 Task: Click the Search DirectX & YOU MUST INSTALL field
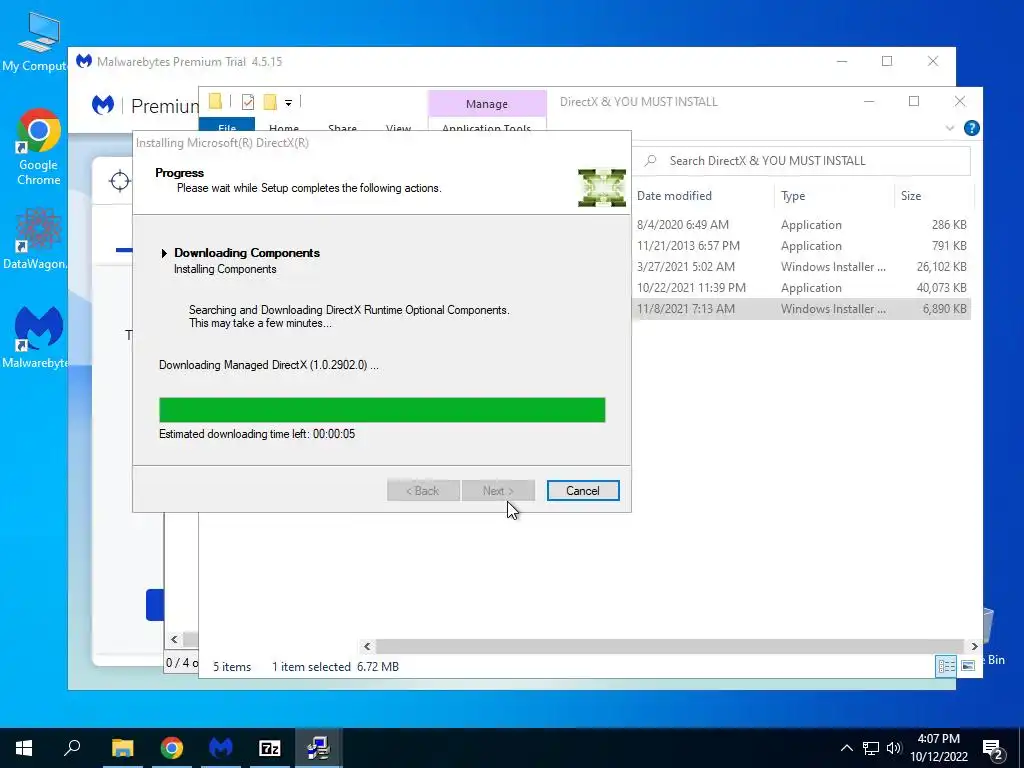point(801,161)
